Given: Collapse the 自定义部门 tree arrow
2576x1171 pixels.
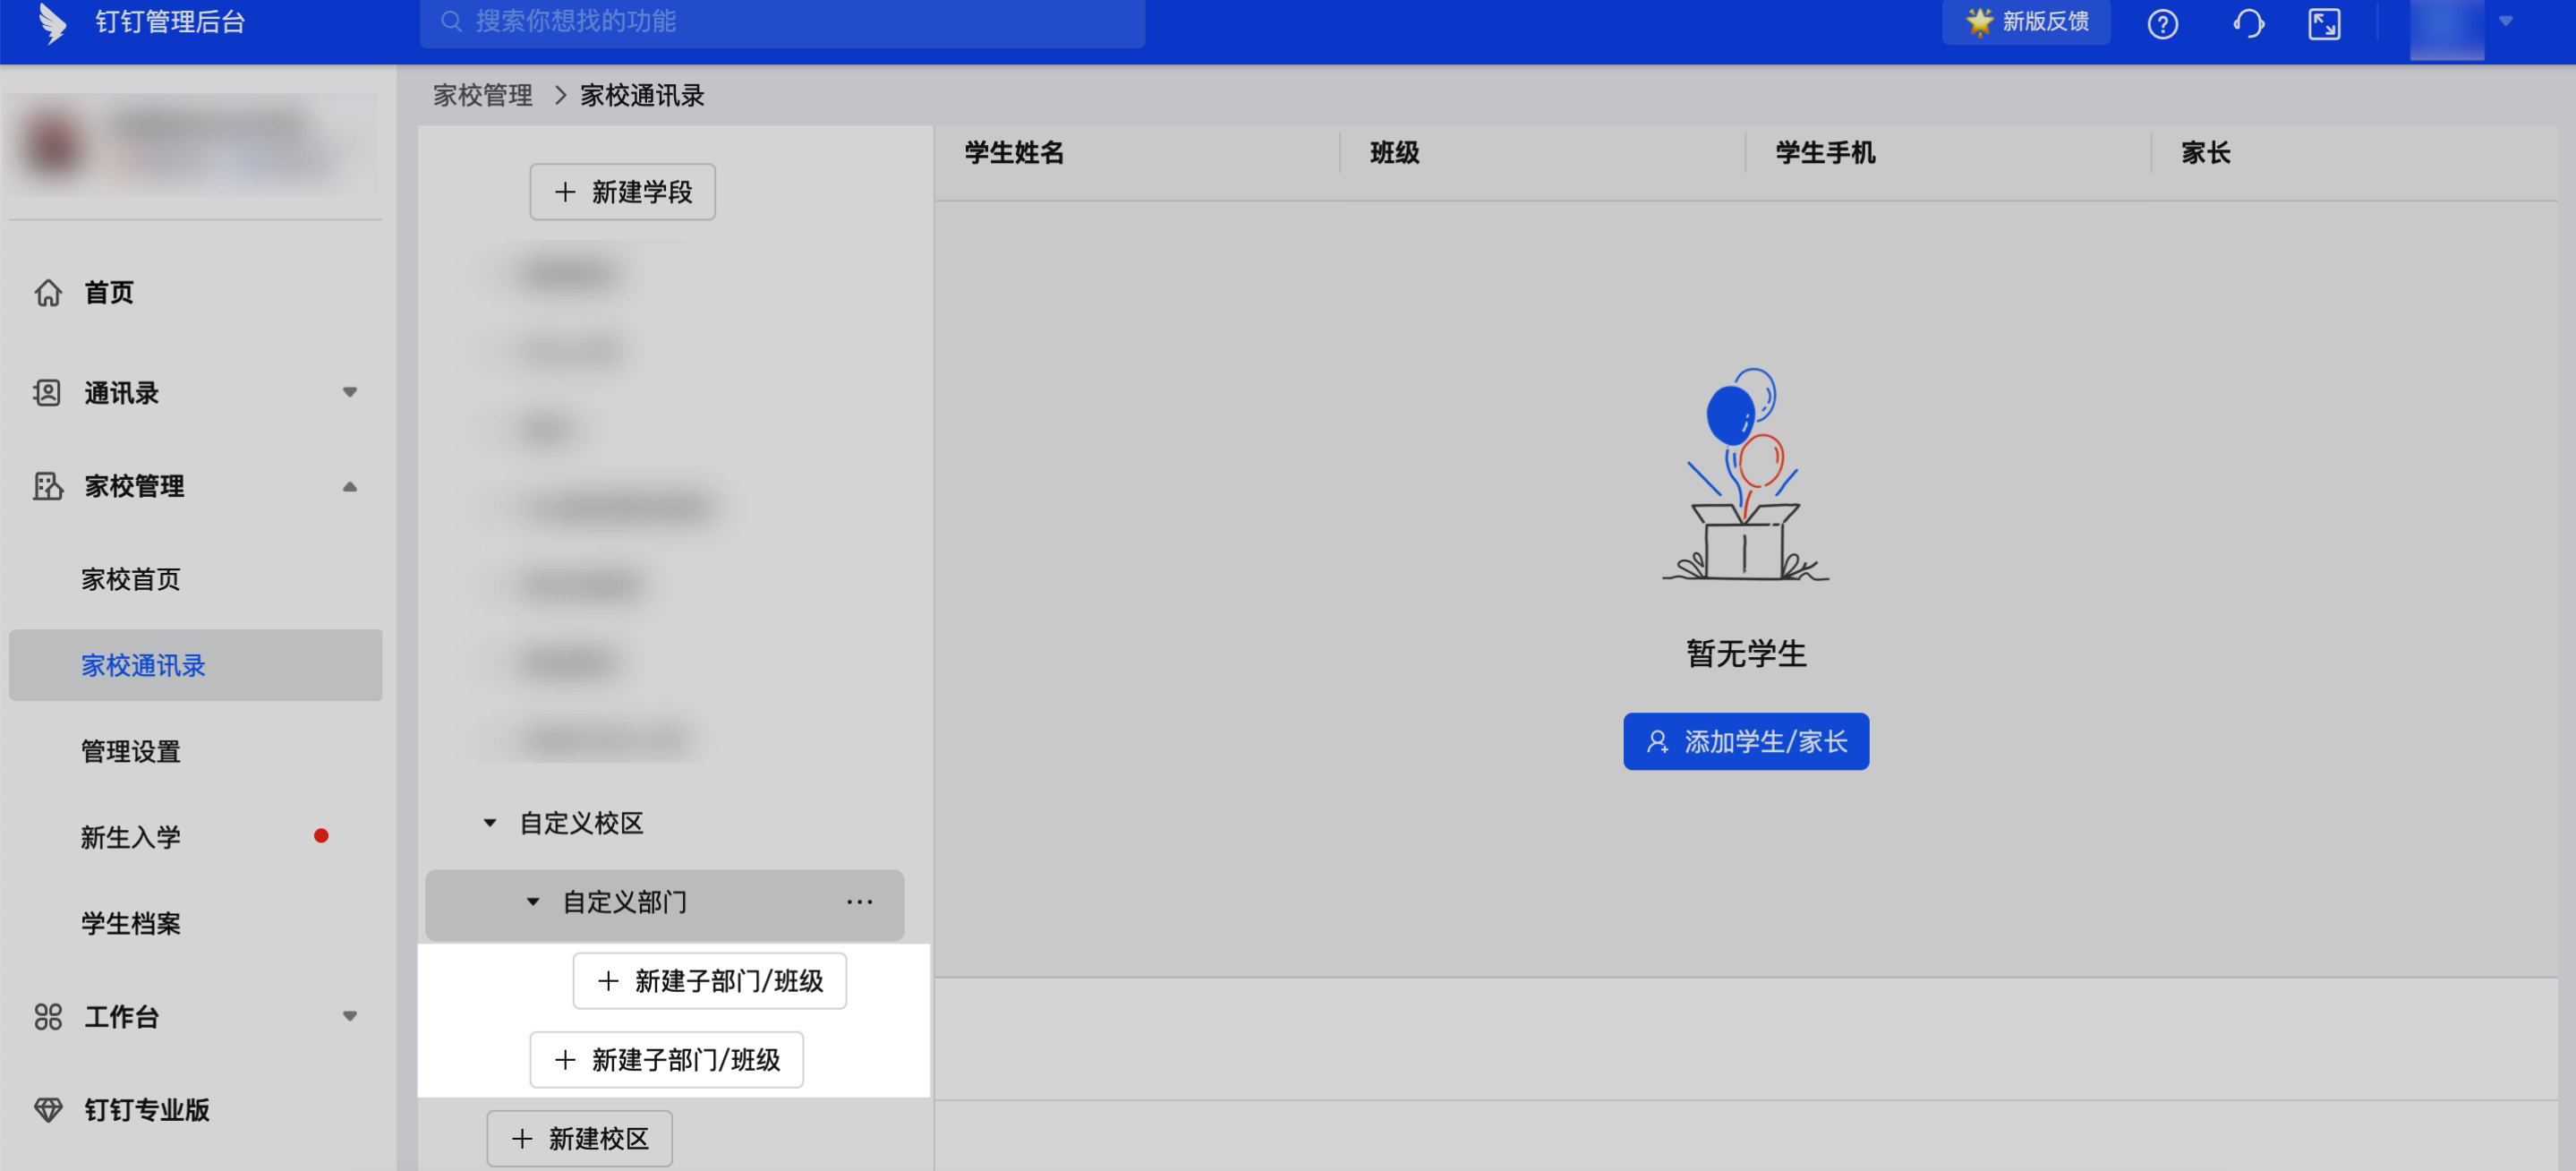Looking at the screenshot, I should [533, 902].
